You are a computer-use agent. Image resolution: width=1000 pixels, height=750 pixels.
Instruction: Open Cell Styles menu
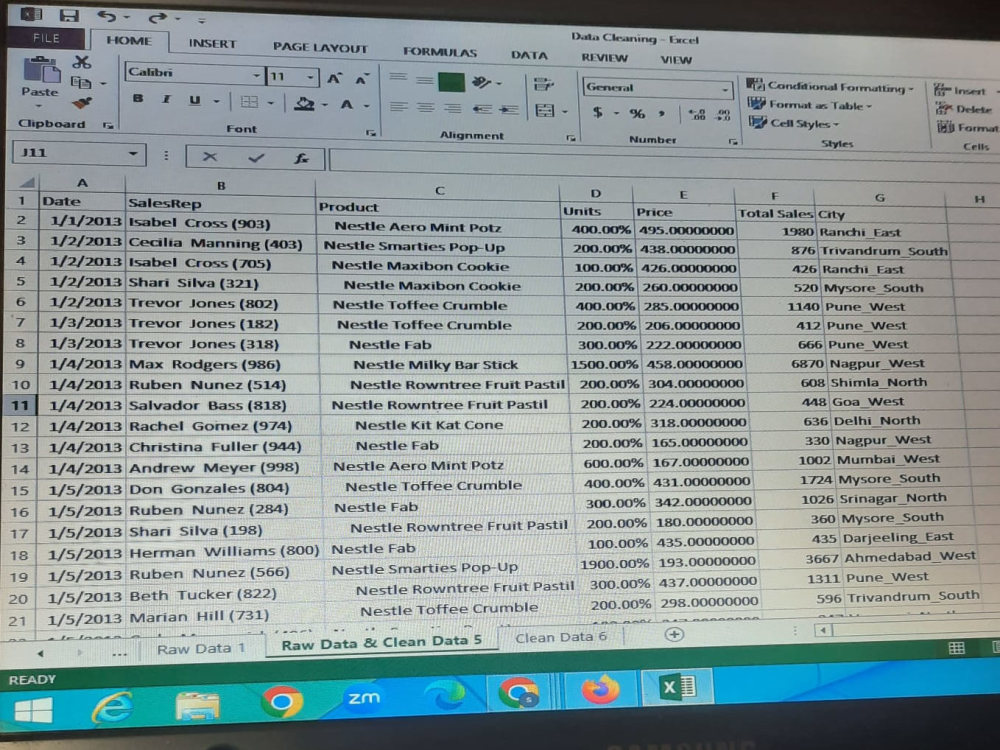point(795,123)
